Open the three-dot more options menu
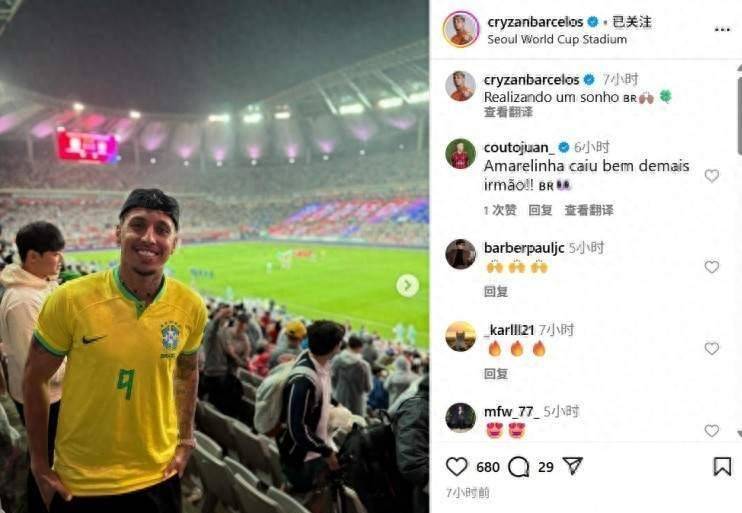This screenshot has width=742, height=513. (x=722, y=29)
